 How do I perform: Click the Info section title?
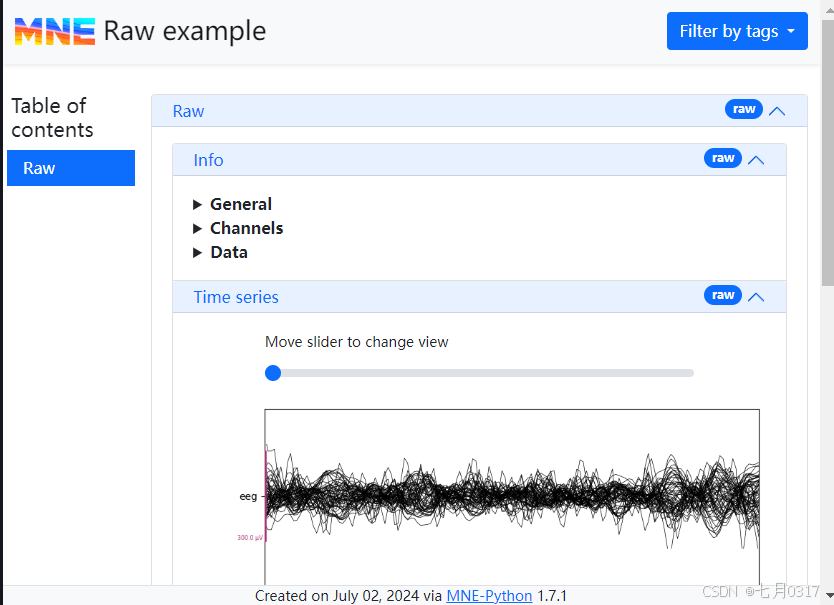coord(208,160)
